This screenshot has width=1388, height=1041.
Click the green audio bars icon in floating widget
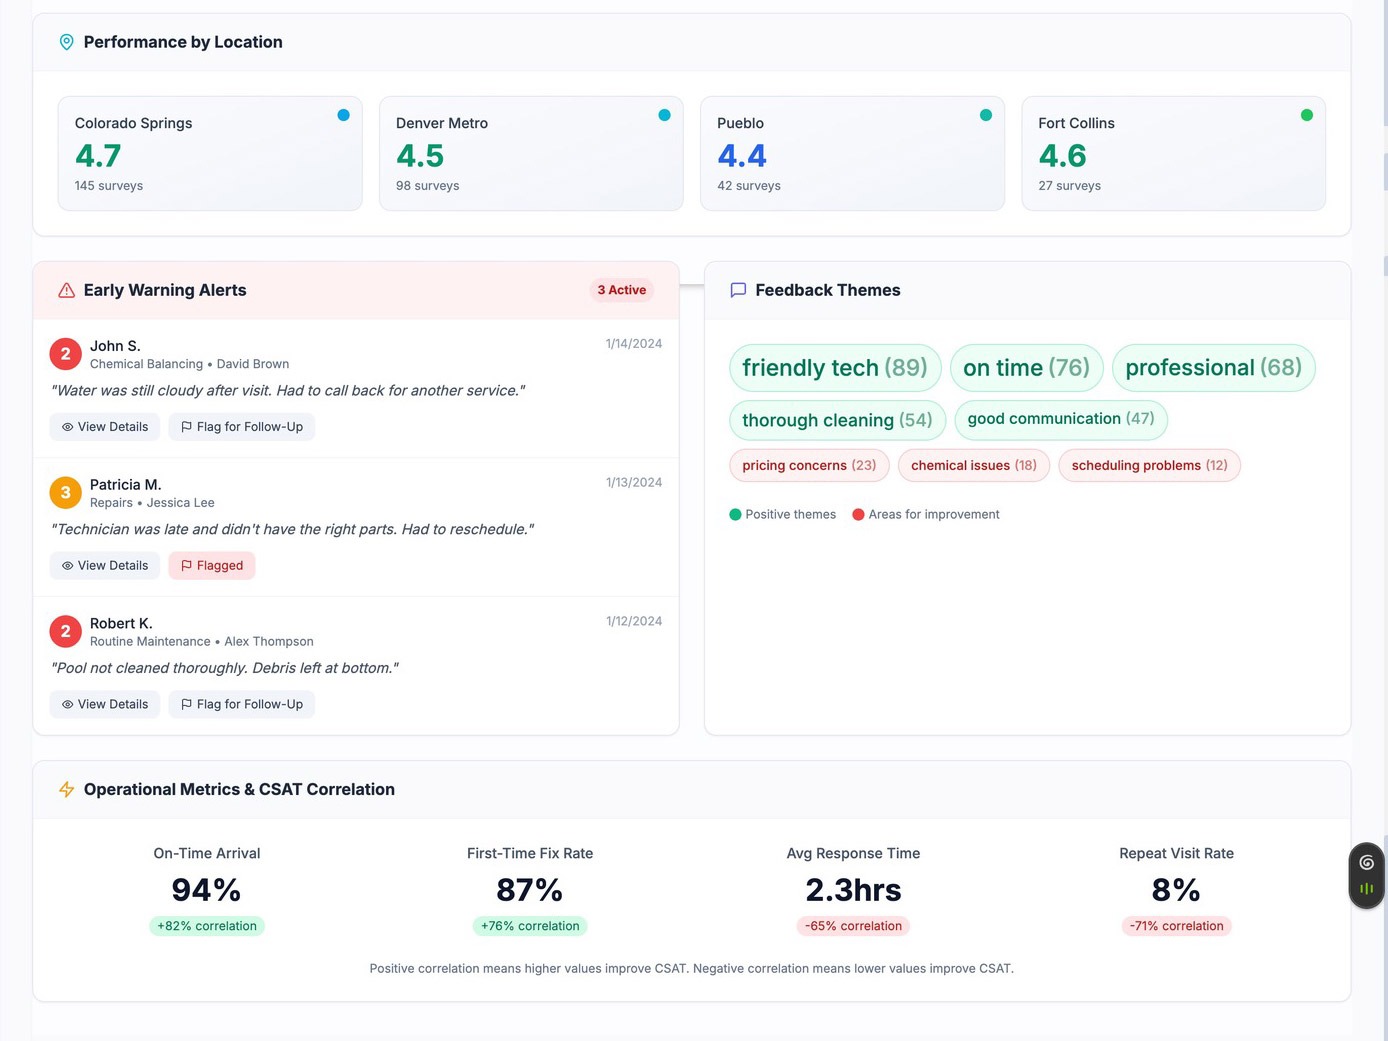click(x=1366, y=888)
